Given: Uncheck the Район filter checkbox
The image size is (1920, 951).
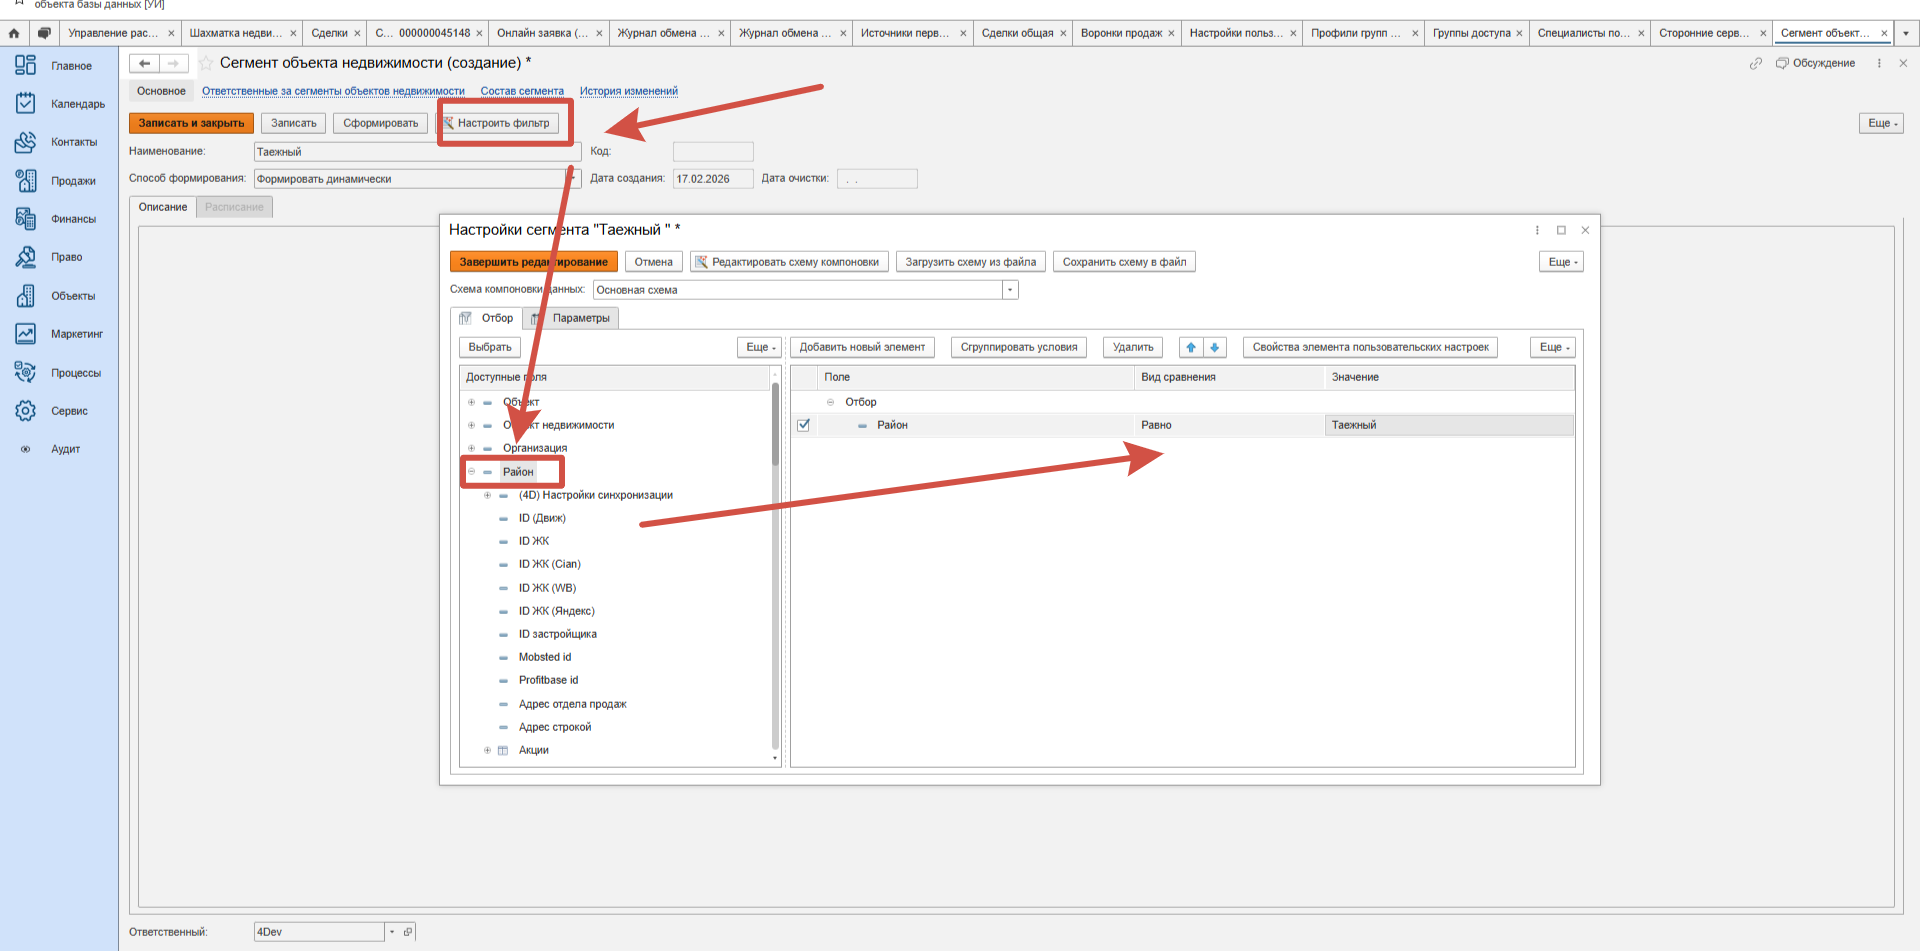Looking at the screenshot, I should [803, 425].
